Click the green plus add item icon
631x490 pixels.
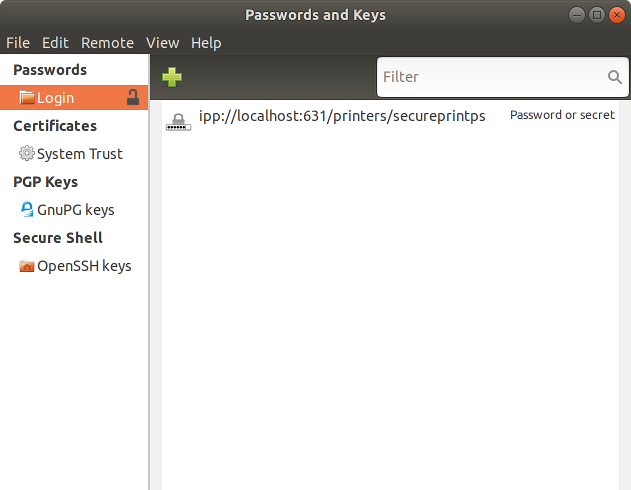[172, 77]
